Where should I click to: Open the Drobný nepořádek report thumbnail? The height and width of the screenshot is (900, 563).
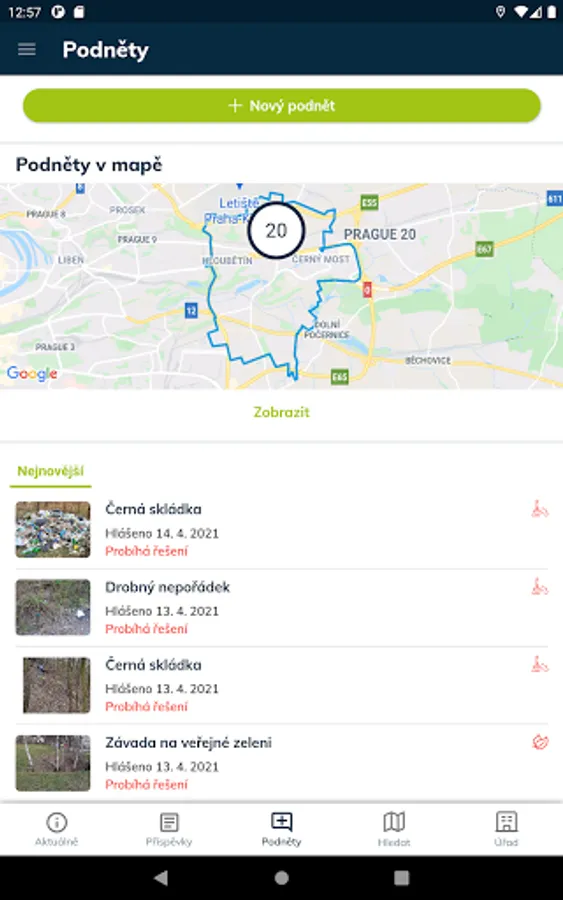[x=53, y=607]
